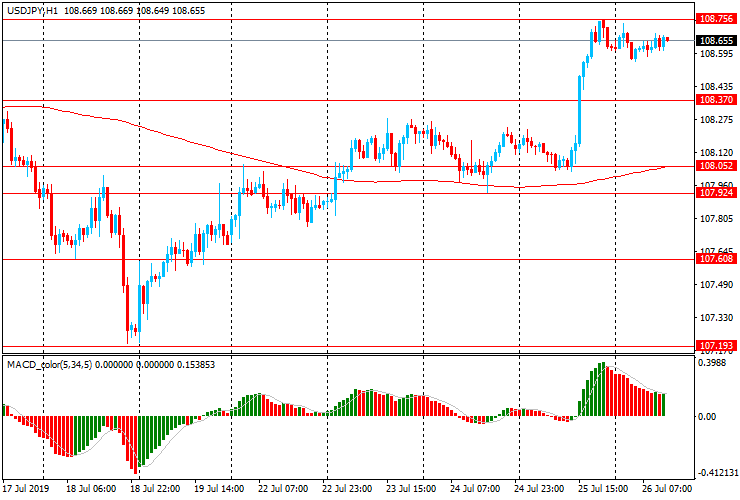This screenshot has width=740, height=500.
Task: Click the 0.3988 MACD scale value
Action: [713, 363]
